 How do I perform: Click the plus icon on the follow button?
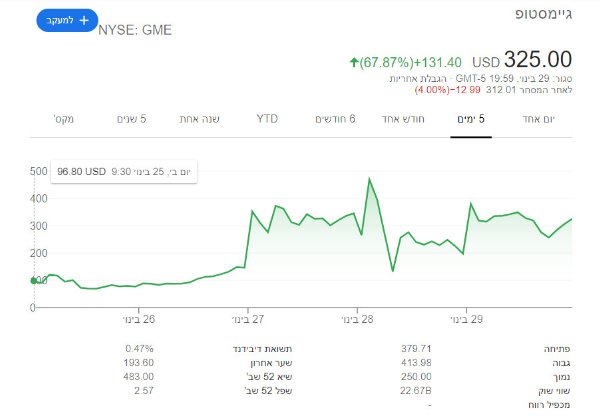(x=84, y=20)
